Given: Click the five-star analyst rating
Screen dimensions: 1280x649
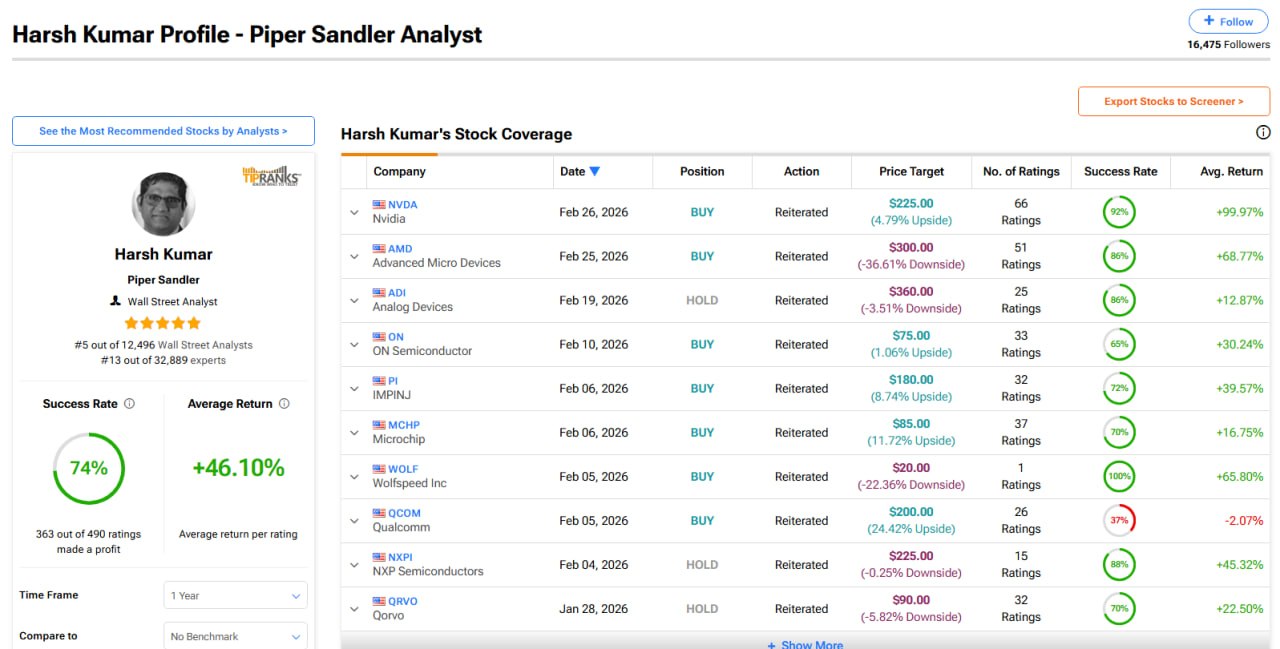Looking at the screenshot, I should 163,323.
